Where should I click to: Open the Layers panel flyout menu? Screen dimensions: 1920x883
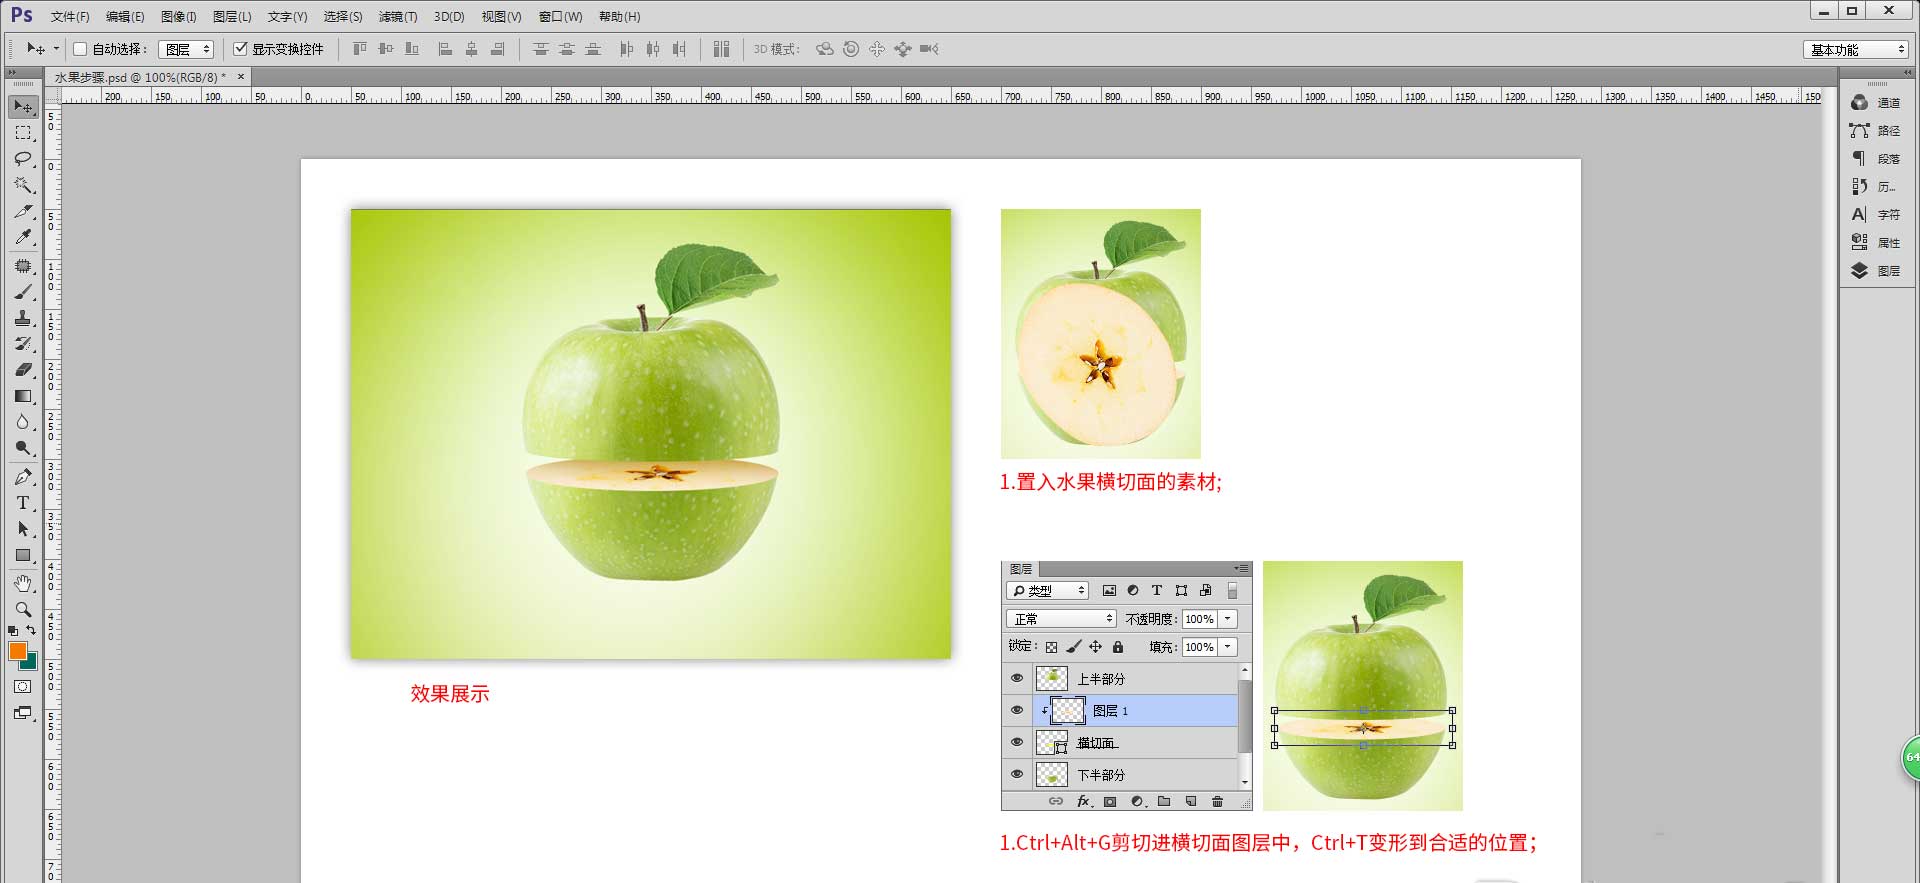pos(1241,568)
